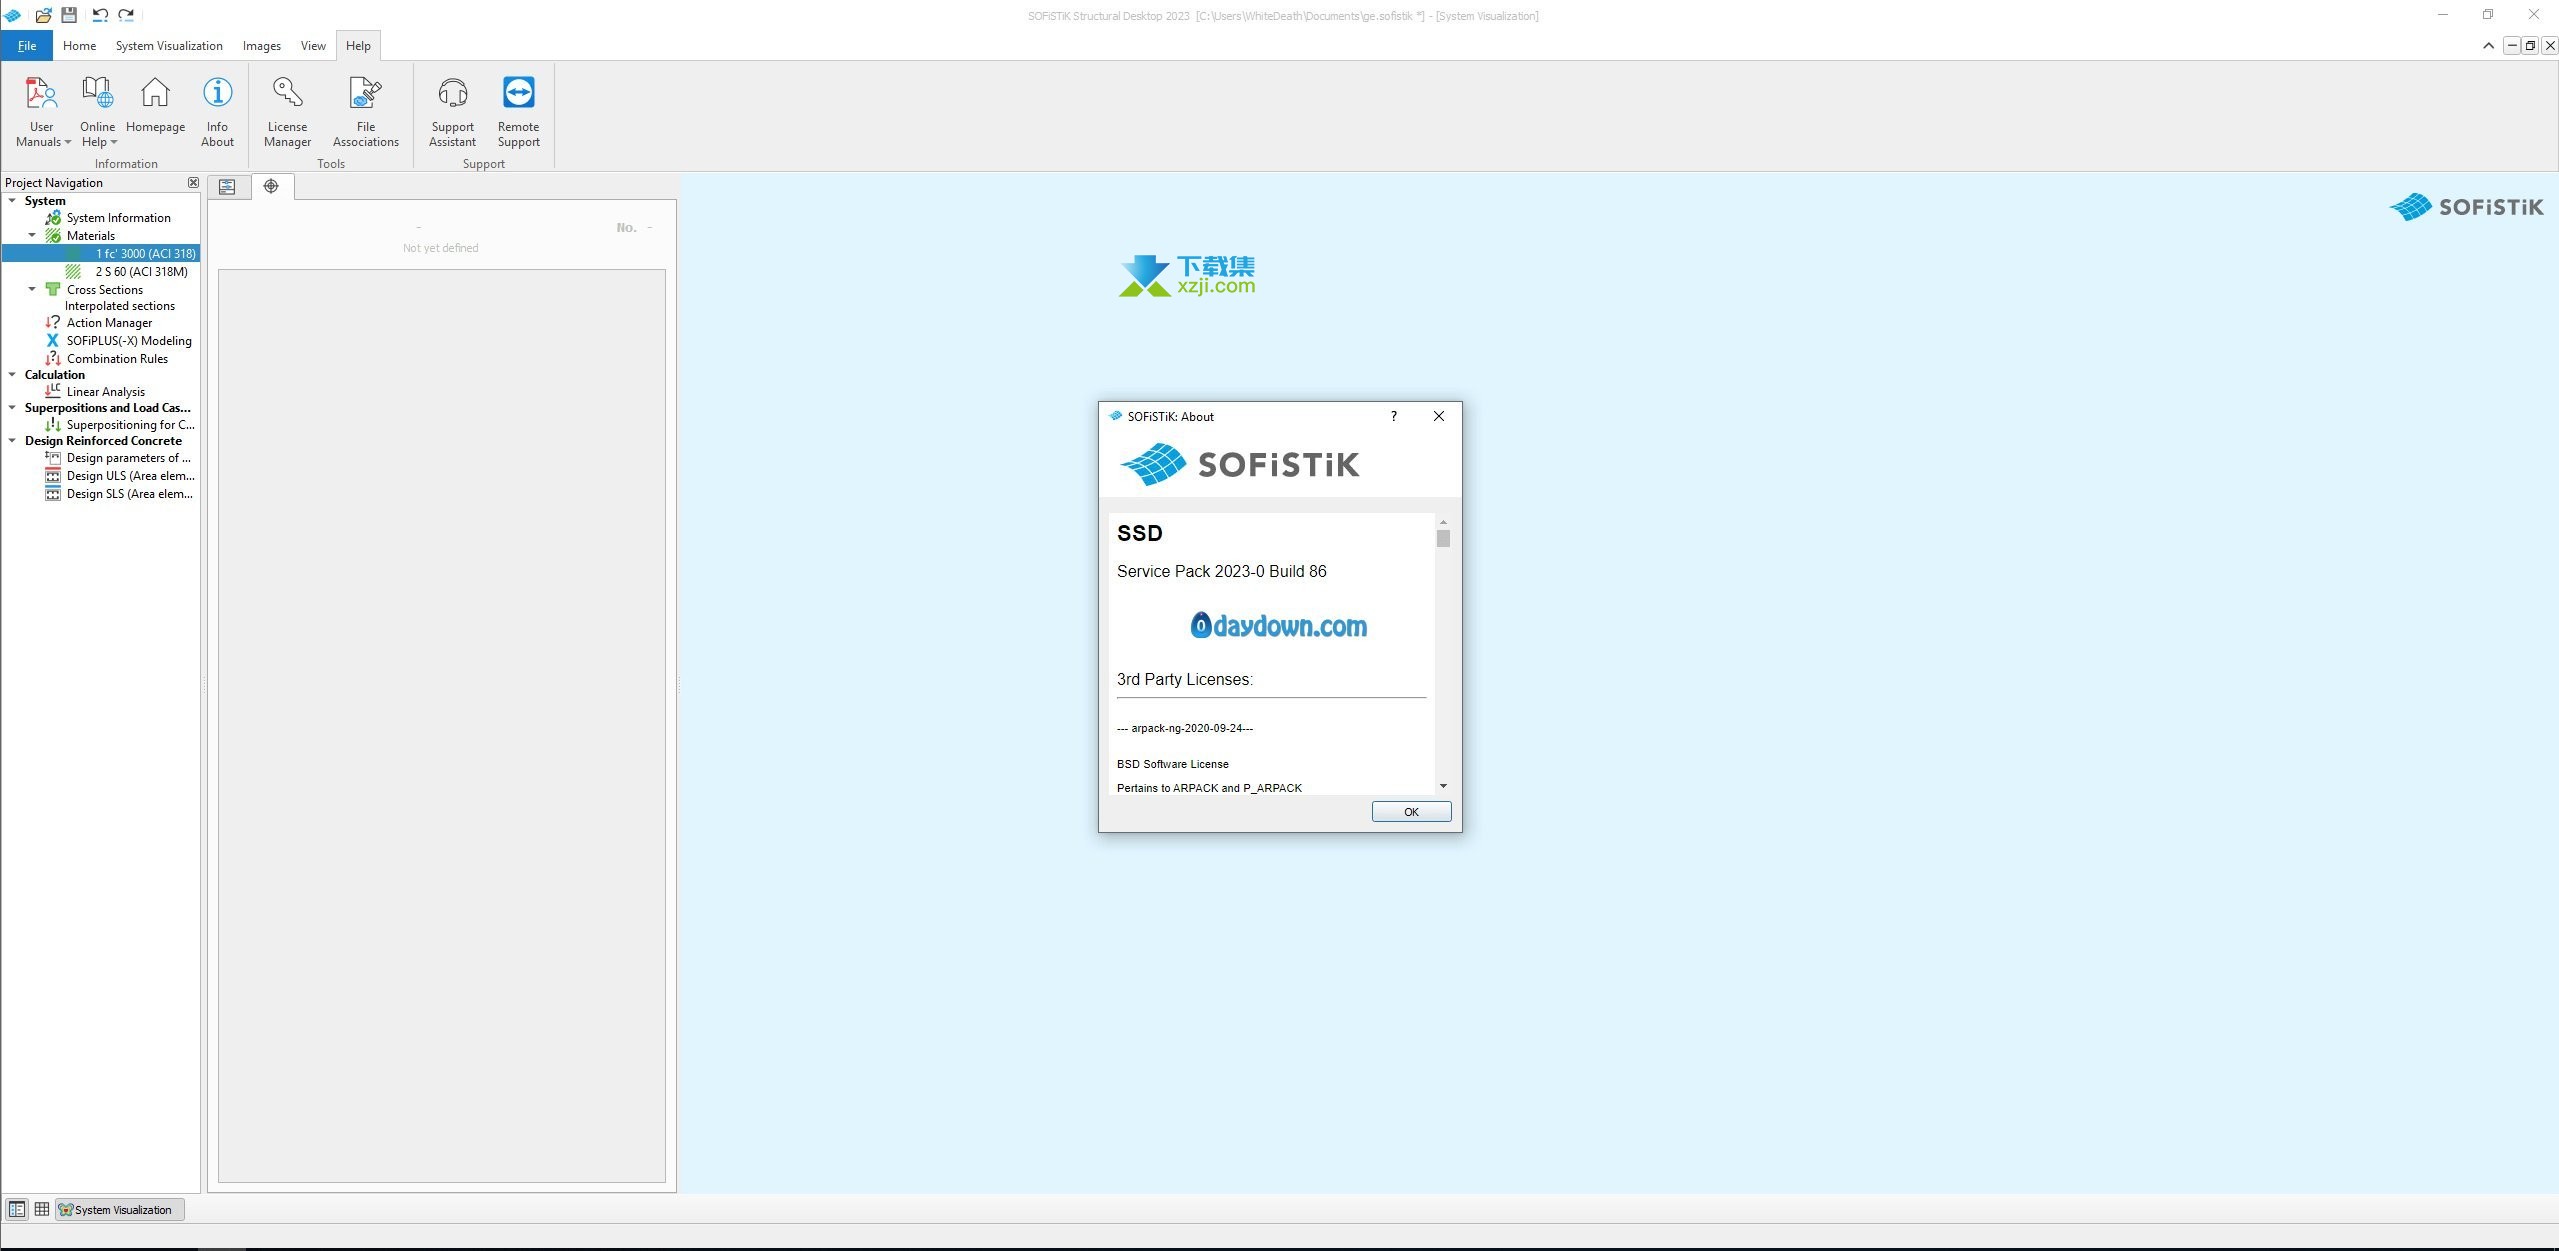
Task: Collapse Superpositions and Load Cas... group
Action: 12,408
